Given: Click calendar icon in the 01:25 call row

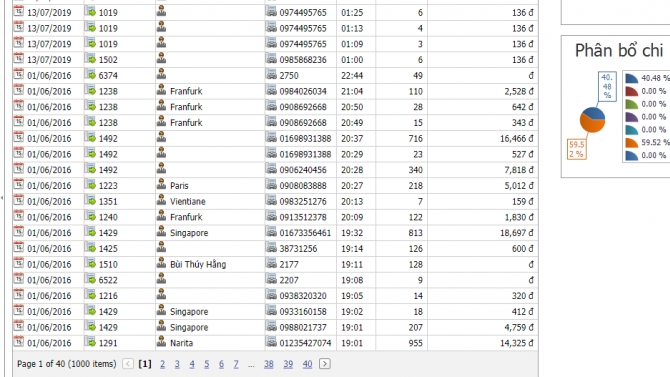Looking at the screenshot, I should pos(18,12).
